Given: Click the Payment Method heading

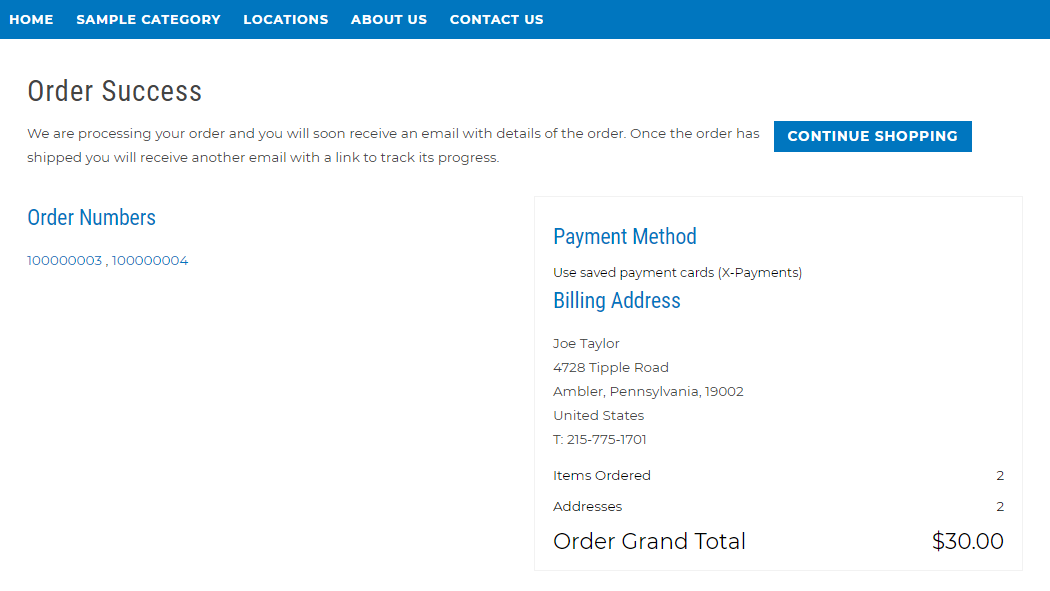Looking at the screenshot, I should 625,236.
